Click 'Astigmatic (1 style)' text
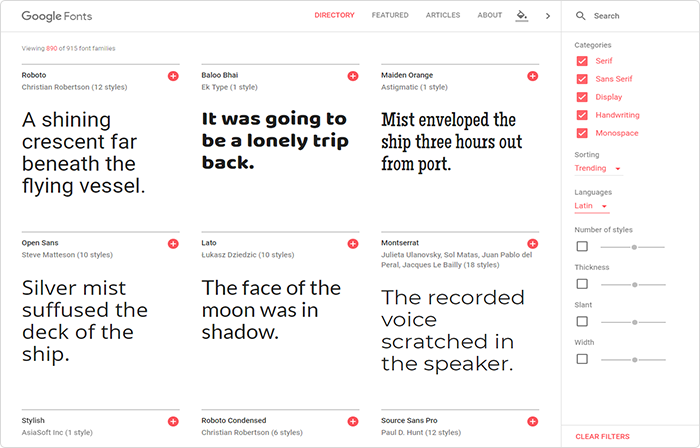This screenshot has height=448, width=700. [x=414, y=87]
